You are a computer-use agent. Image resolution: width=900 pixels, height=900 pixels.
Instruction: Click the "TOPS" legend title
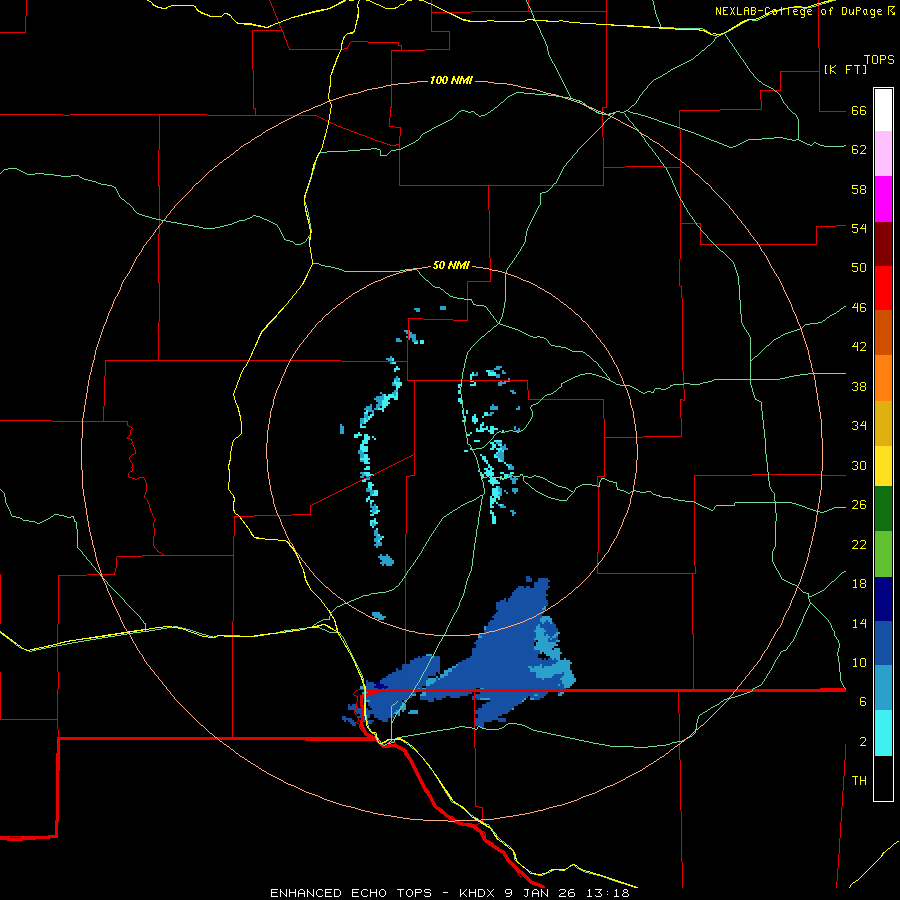tap(879, 60)
